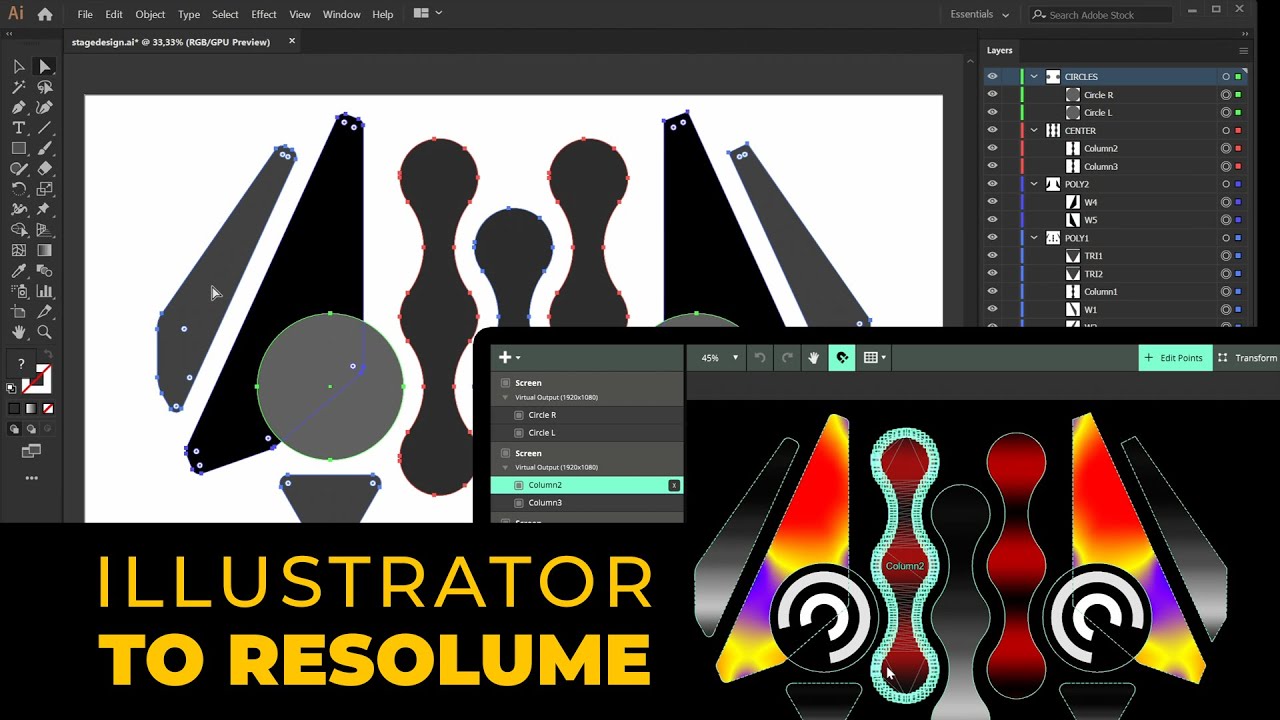Select the Scale tool

click(x=44, y=189)
